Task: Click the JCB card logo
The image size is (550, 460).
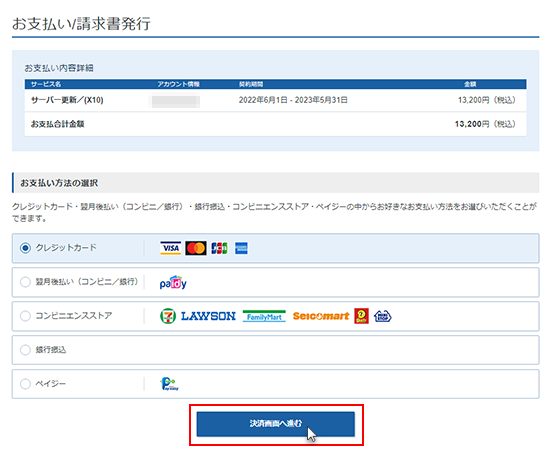Action: [x=219, y=248]
